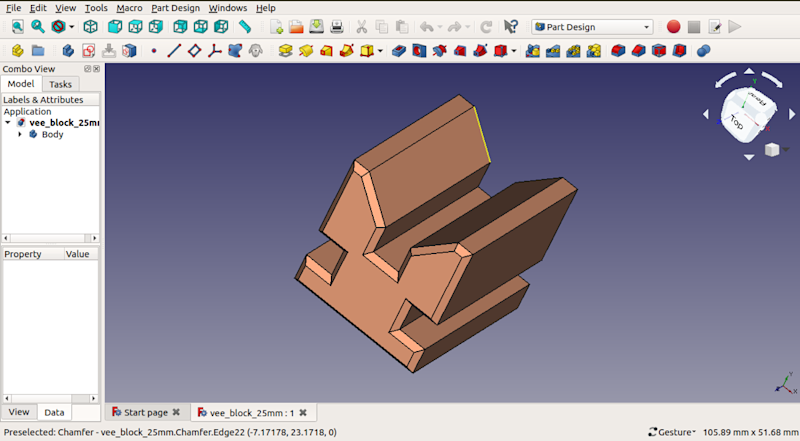Open the draw style dropdown arrow
800x441 pixels.
point(71,27)
